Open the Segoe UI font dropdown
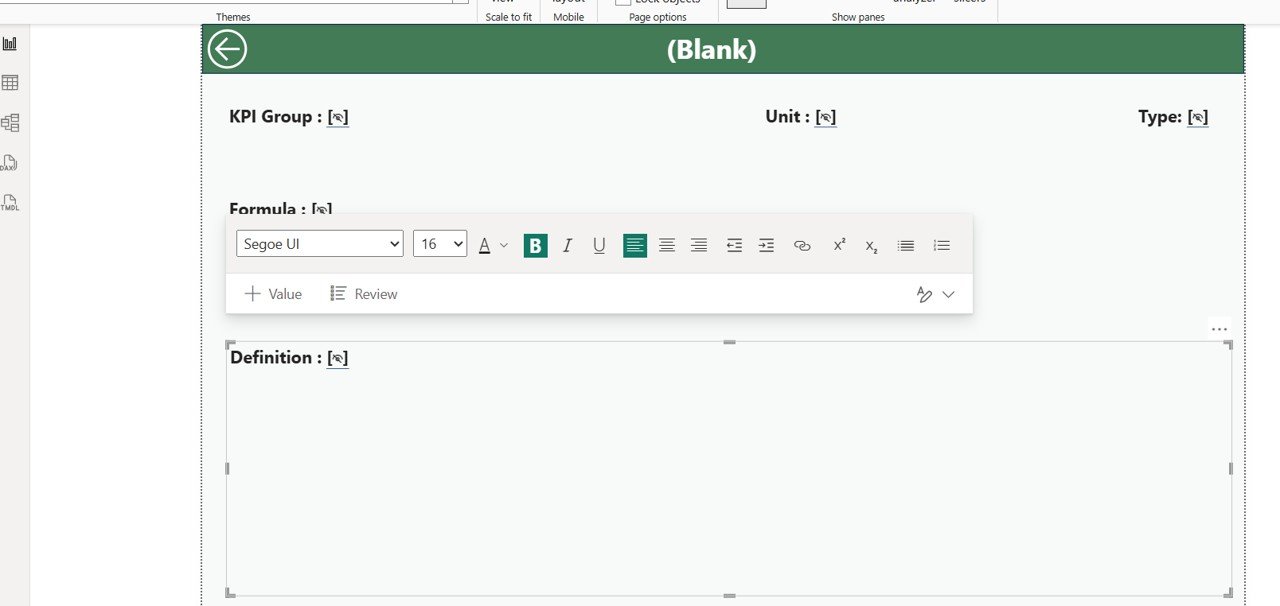The height and width of the screenshot is (606, 1280). pos(319,244)
